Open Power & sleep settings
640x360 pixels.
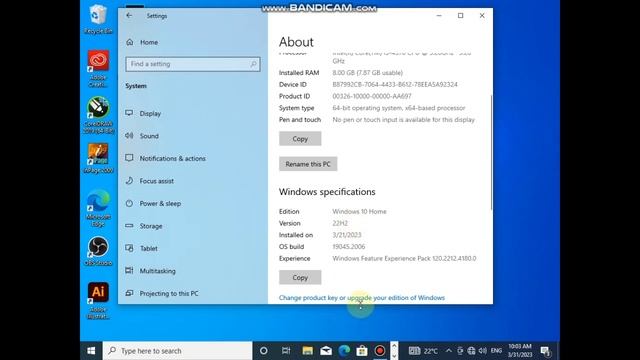click(160, 203)
